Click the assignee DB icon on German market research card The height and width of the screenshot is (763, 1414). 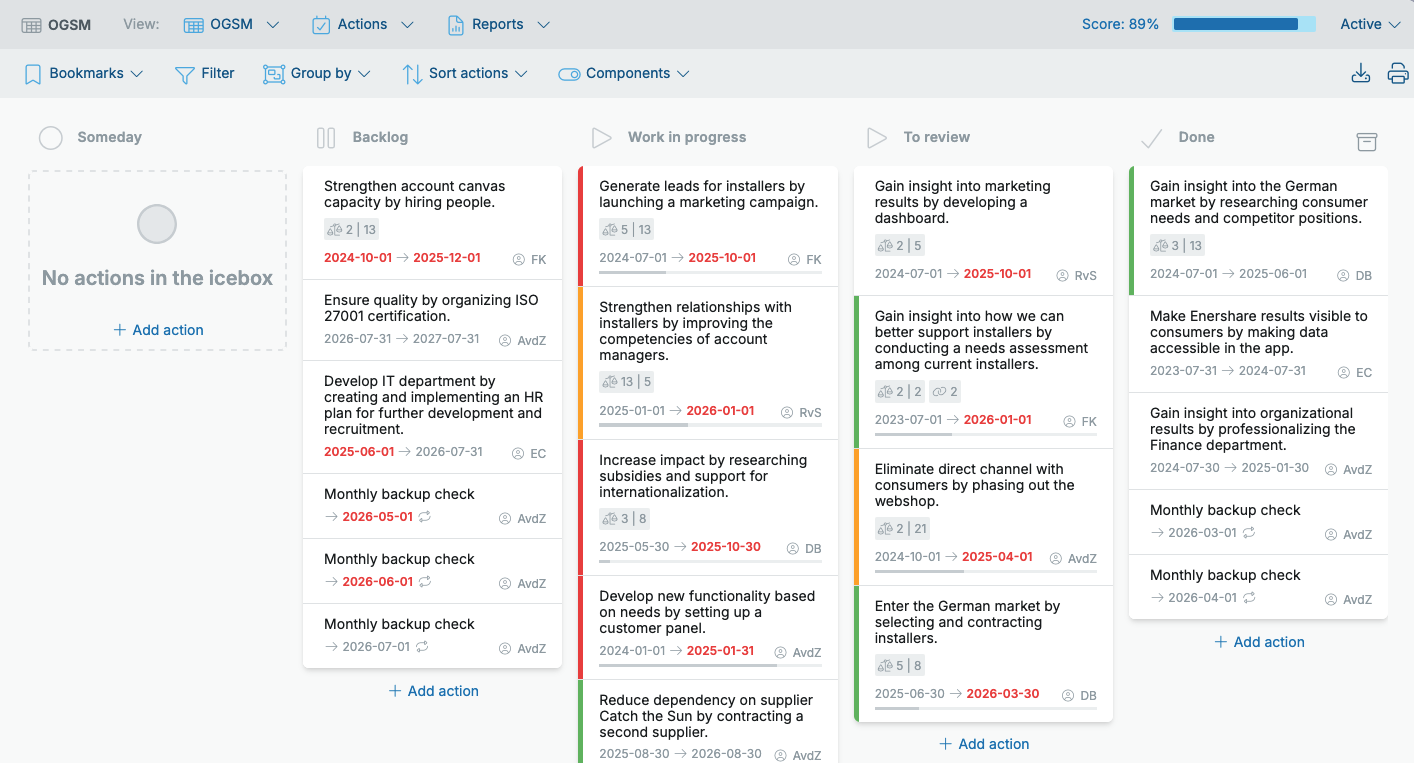tap(1344, 275)
